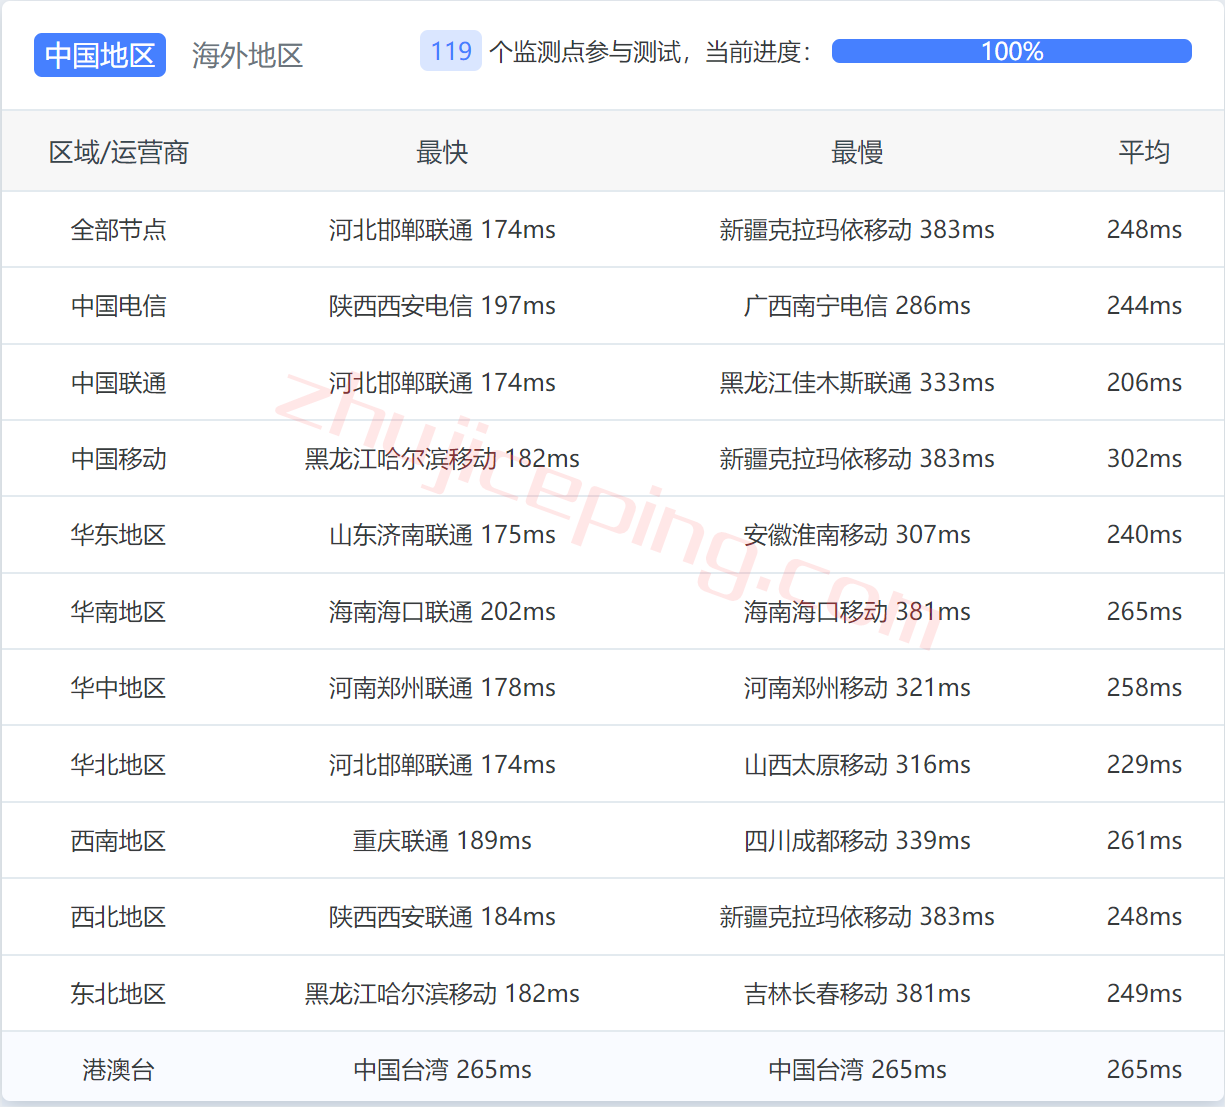Select the 港澳台 row label
The image size is (1225, 1107).
coord(119,1069)
